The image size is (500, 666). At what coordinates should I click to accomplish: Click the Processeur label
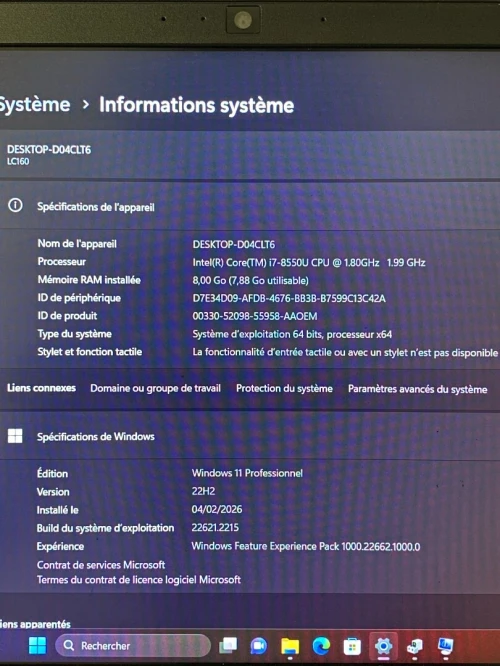tap(62, 262)
